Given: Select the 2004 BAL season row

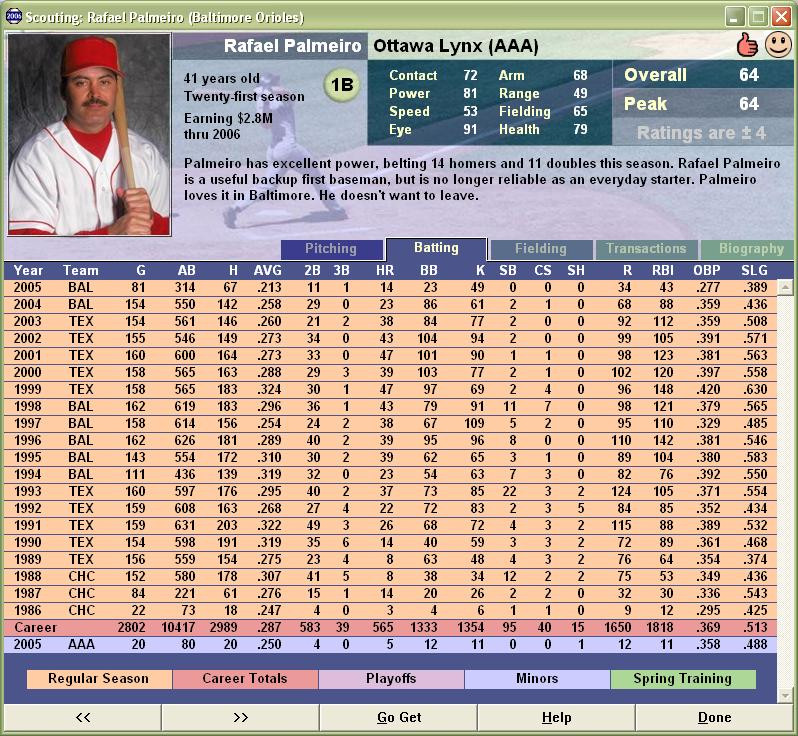Looking at the screenshot, I should [390, 304].
